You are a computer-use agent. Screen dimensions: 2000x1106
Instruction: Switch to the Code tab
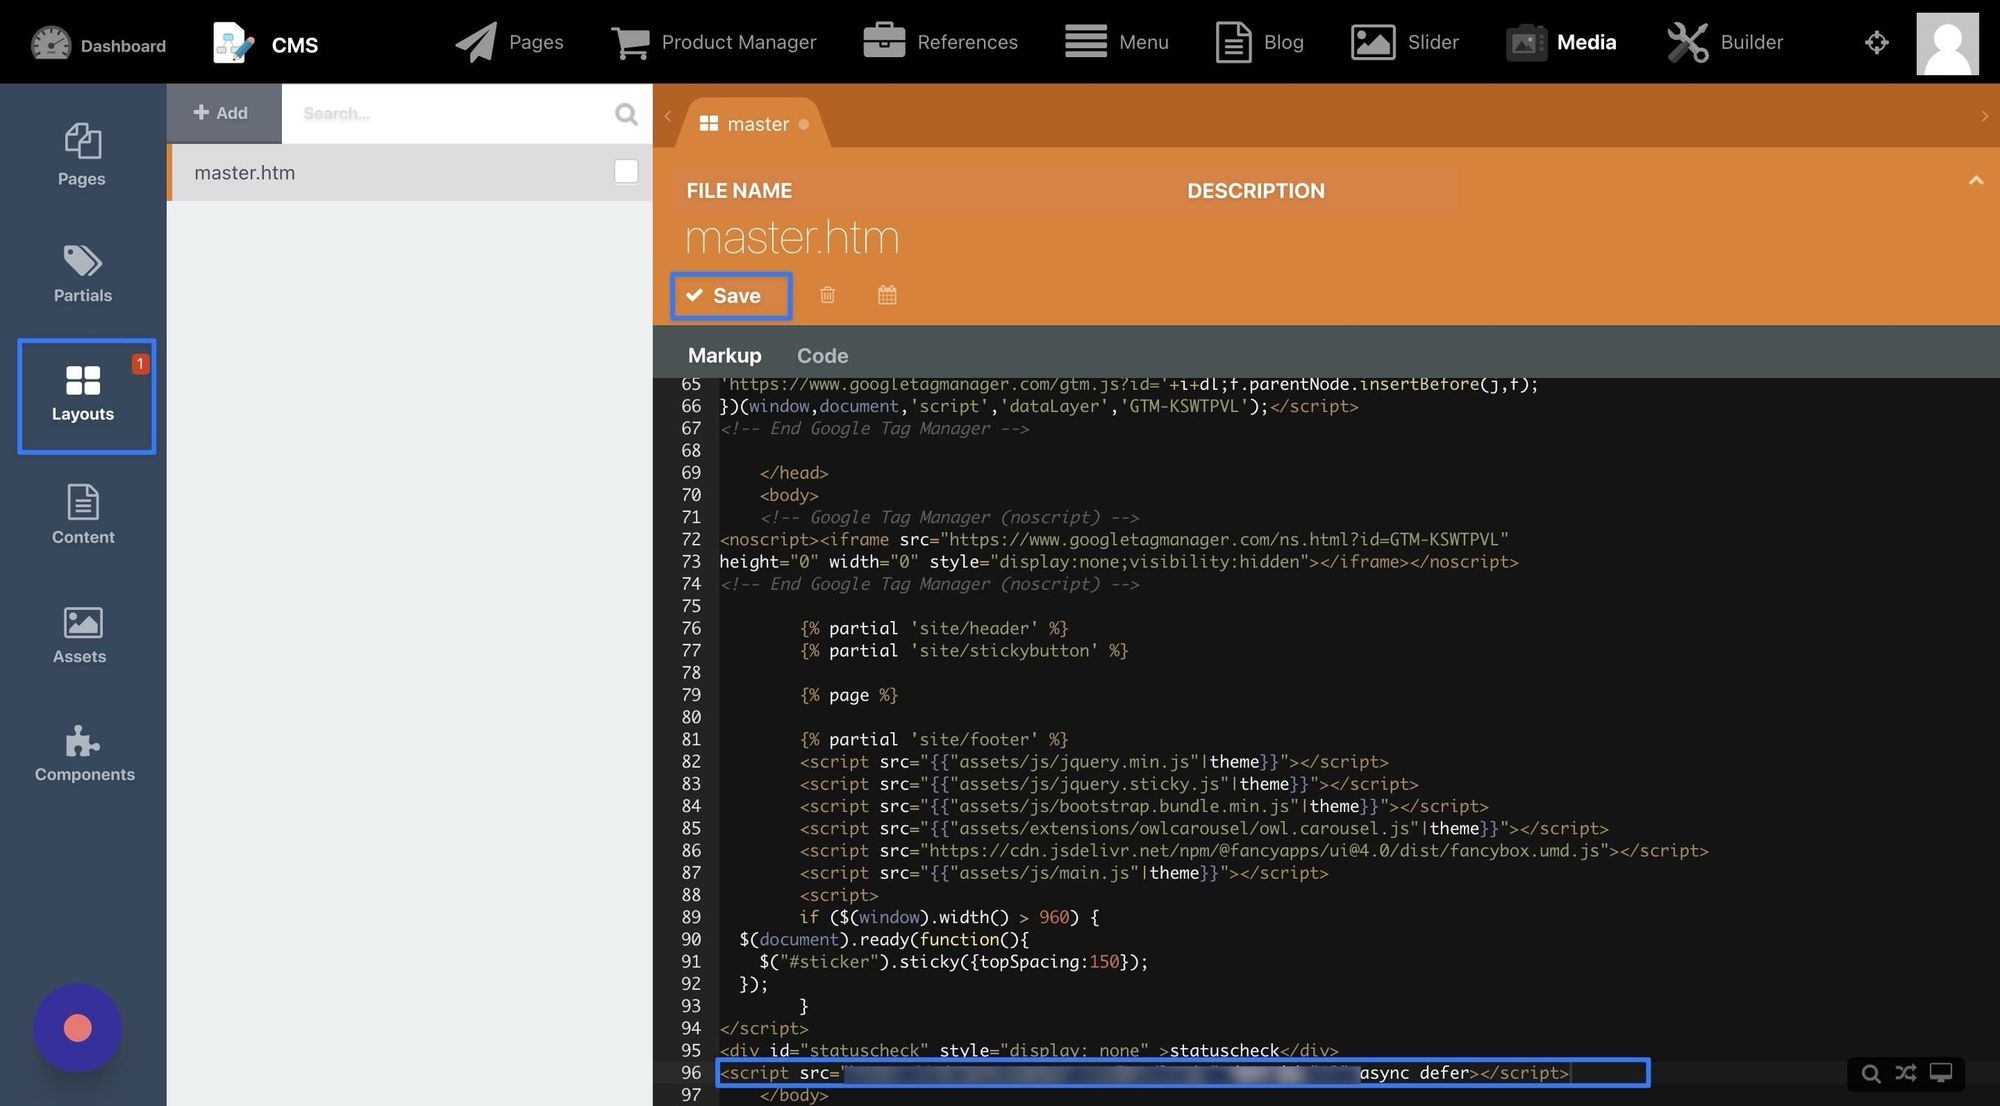(822, 355)
